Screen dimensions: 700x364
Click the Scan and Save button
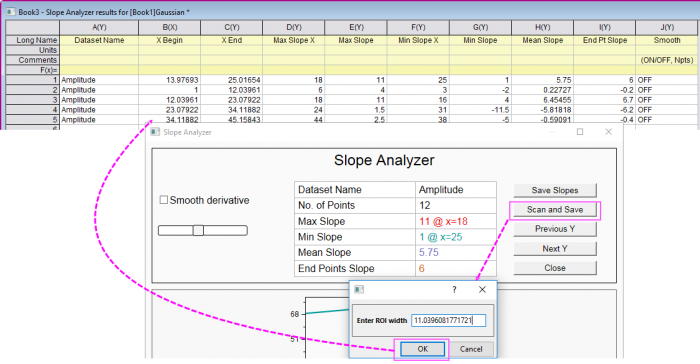pyautogui.click(x=555, y=209)
